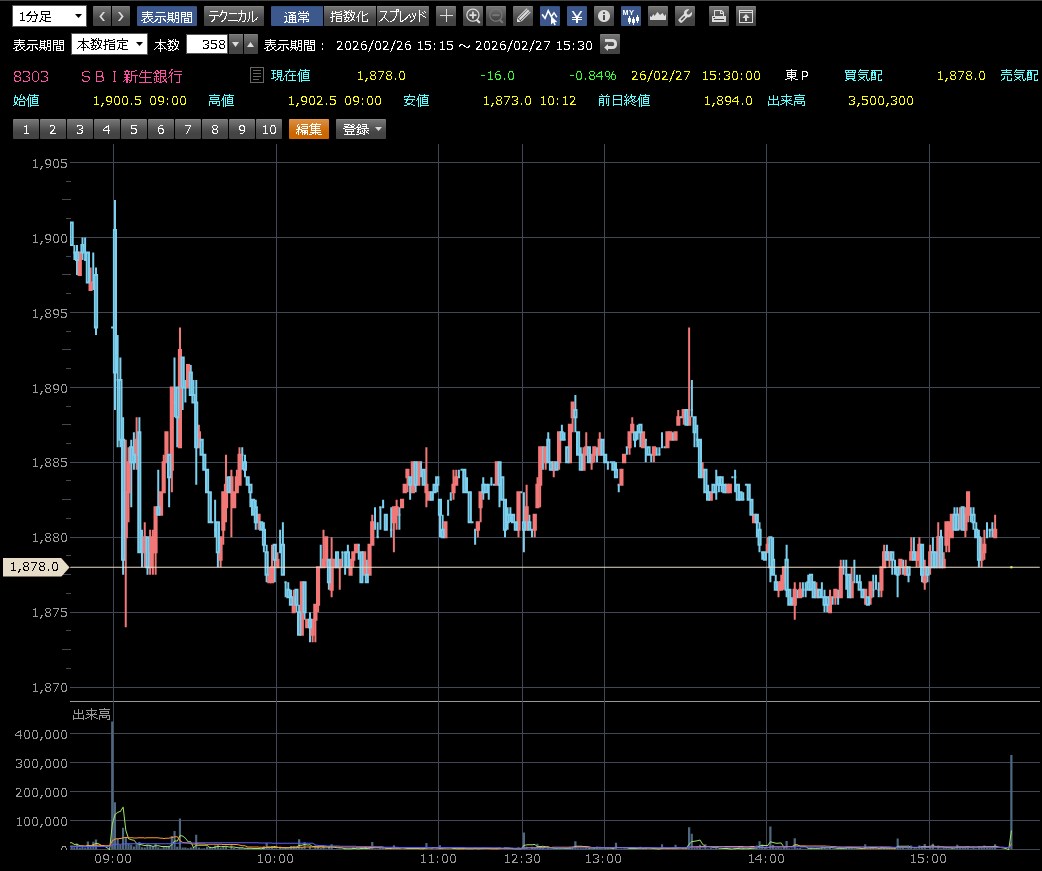1042x871 pixels.
Task: Click the reset display period arrow icon
Action: point(609,45)
